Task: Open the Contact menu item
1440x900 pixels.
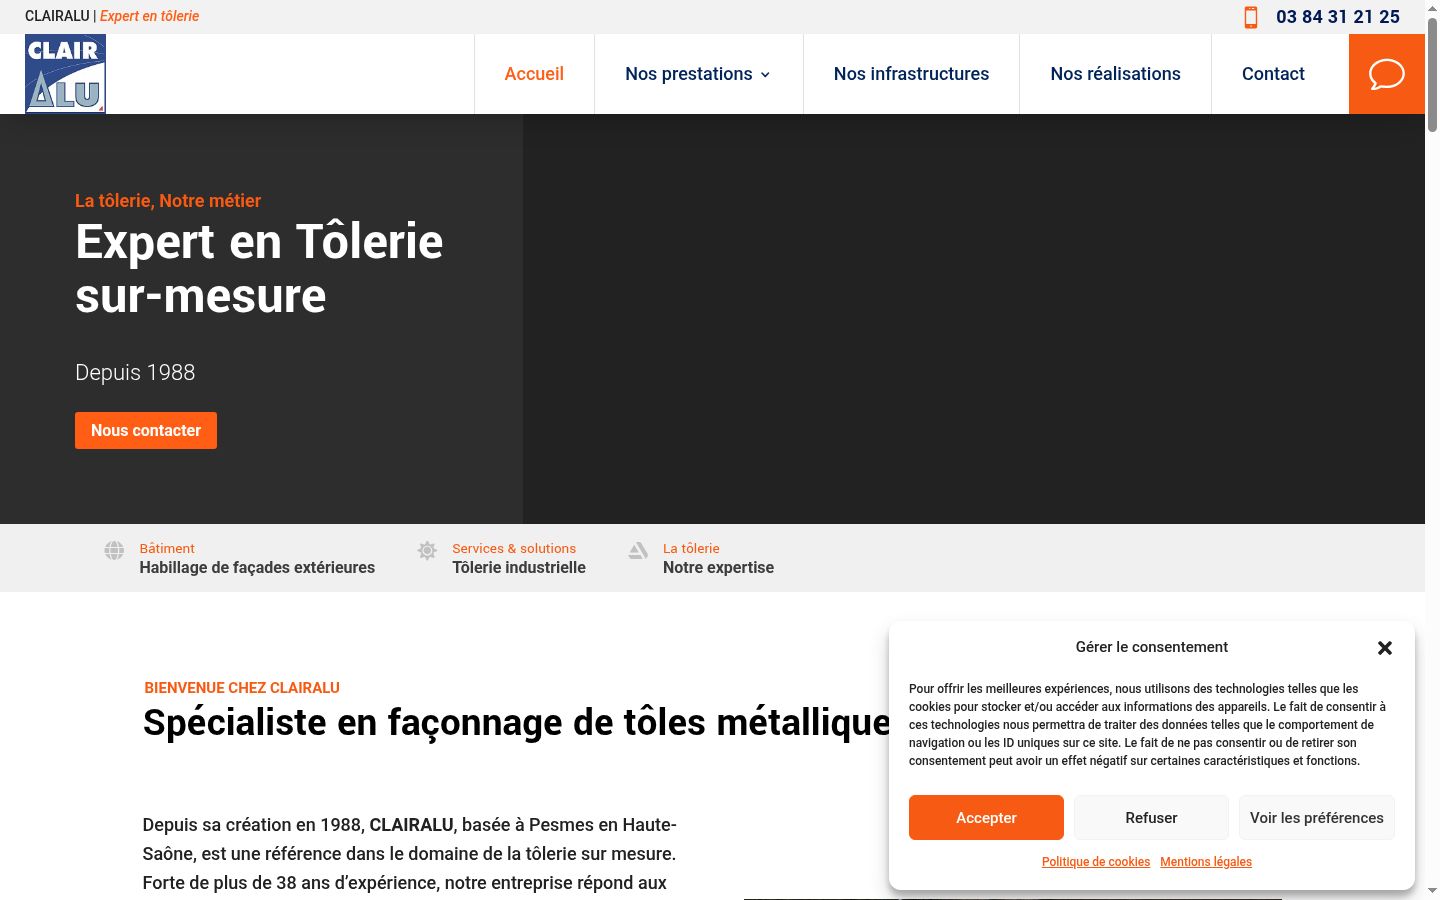Action: click(1273, 74)
